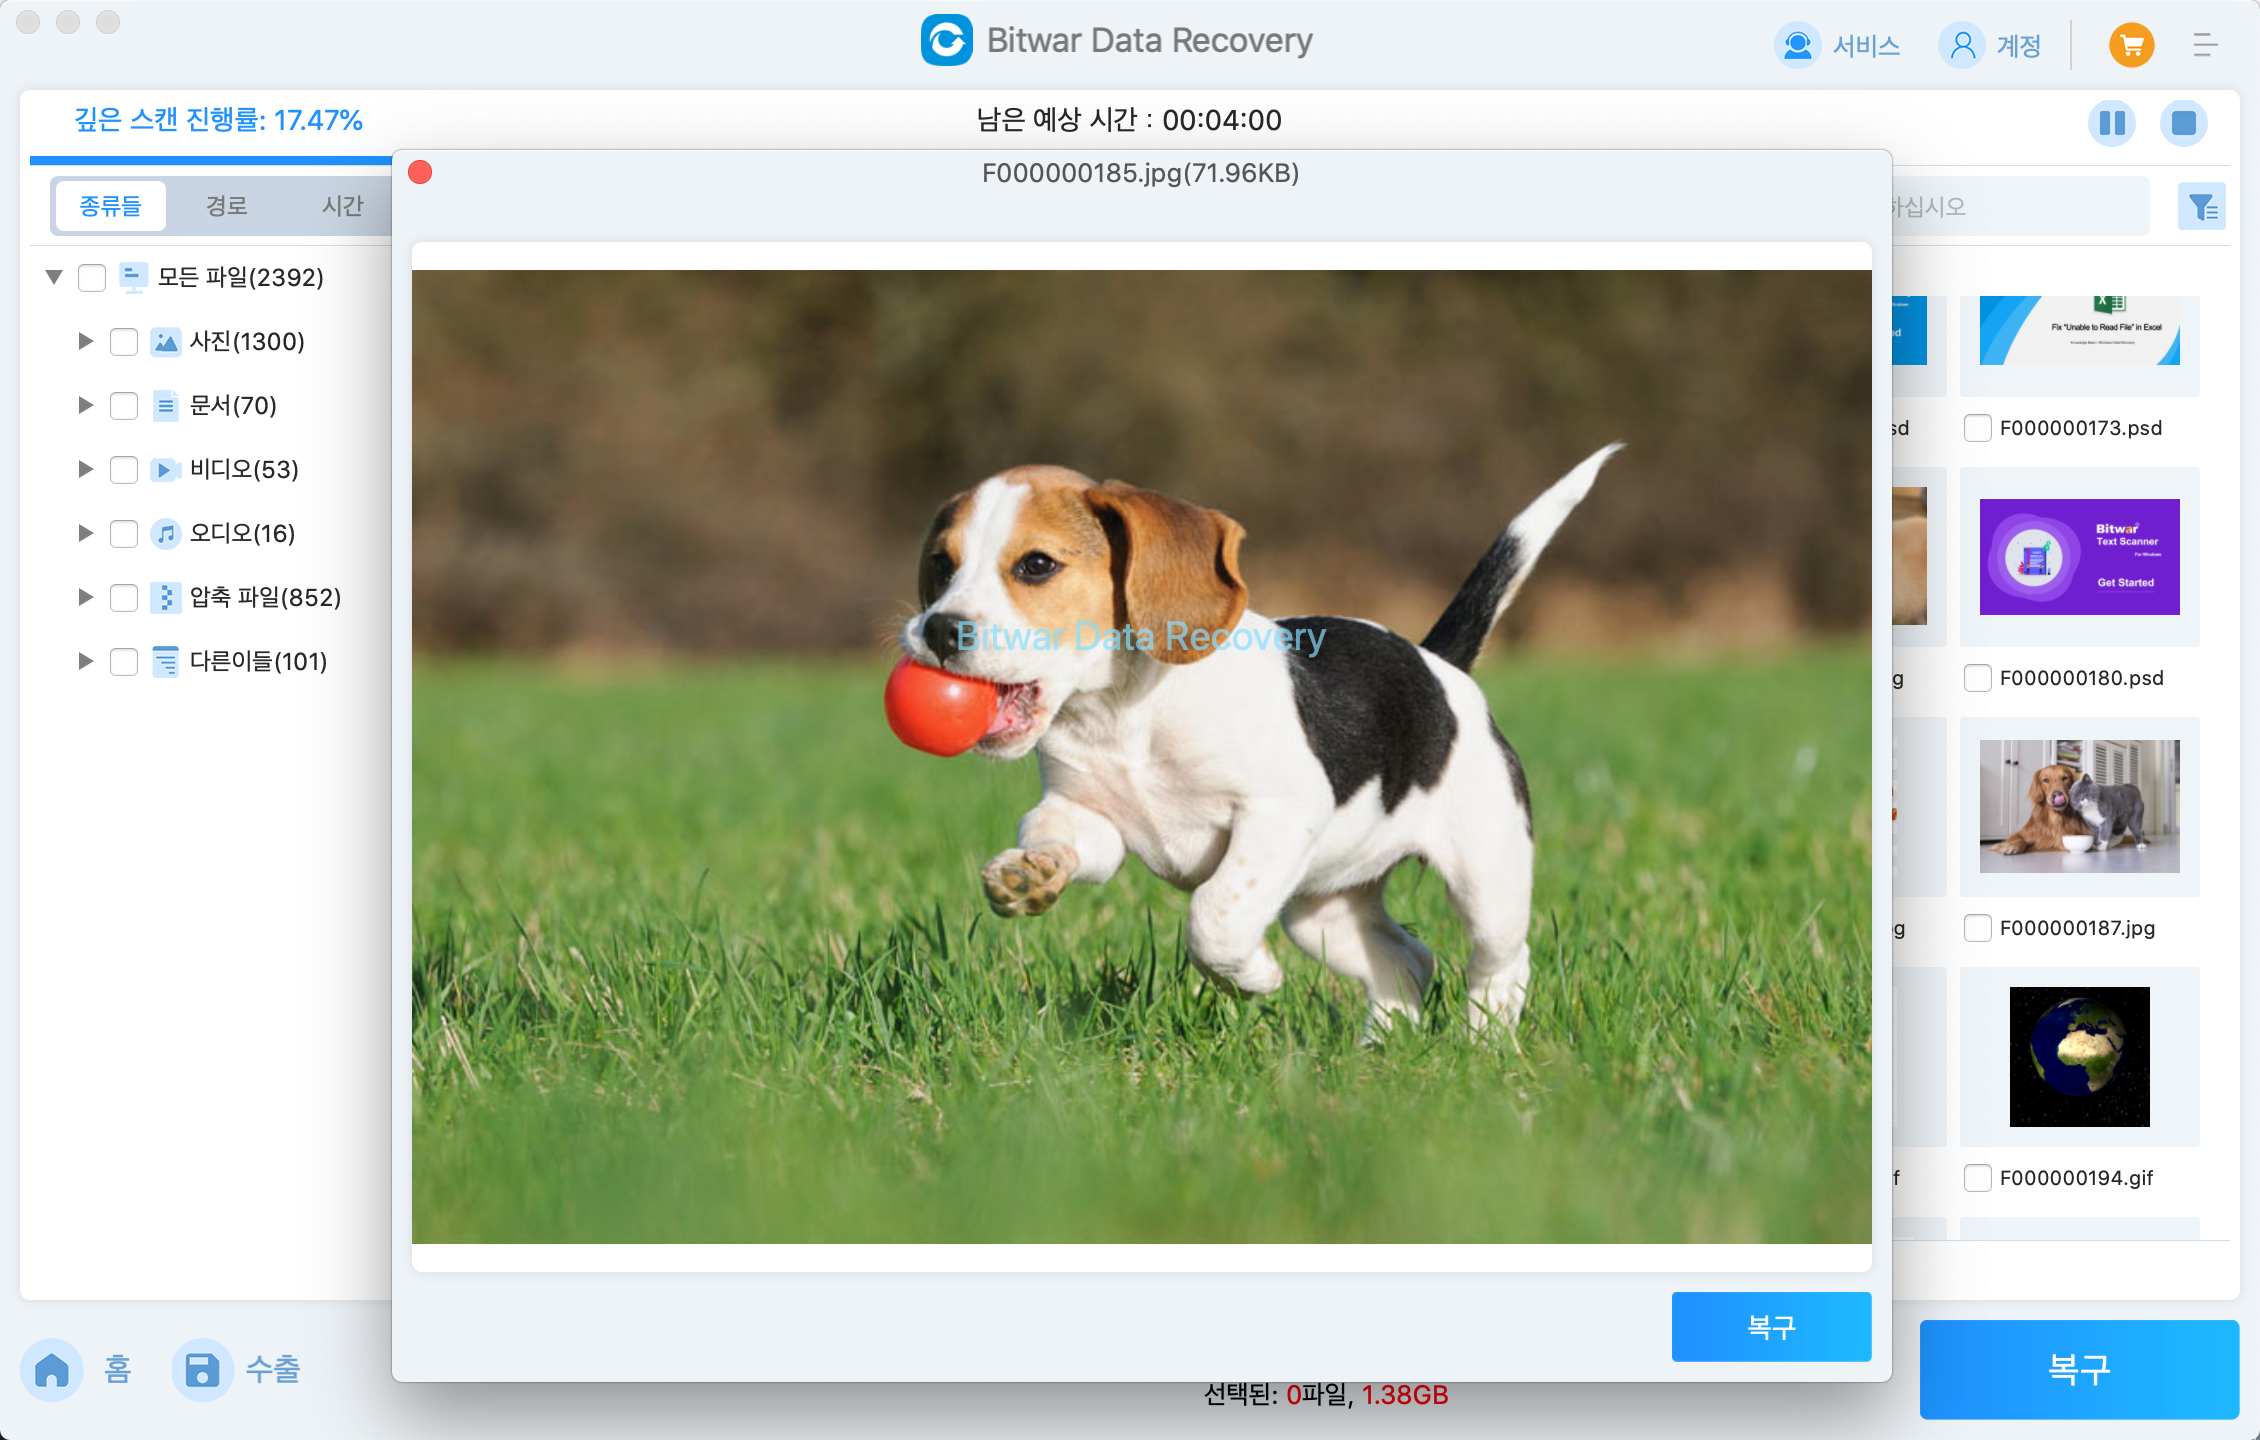This screenshot has height=1440, width=2260.
Task: Click the filter icon on right
Action: [x=2202, y=206]
